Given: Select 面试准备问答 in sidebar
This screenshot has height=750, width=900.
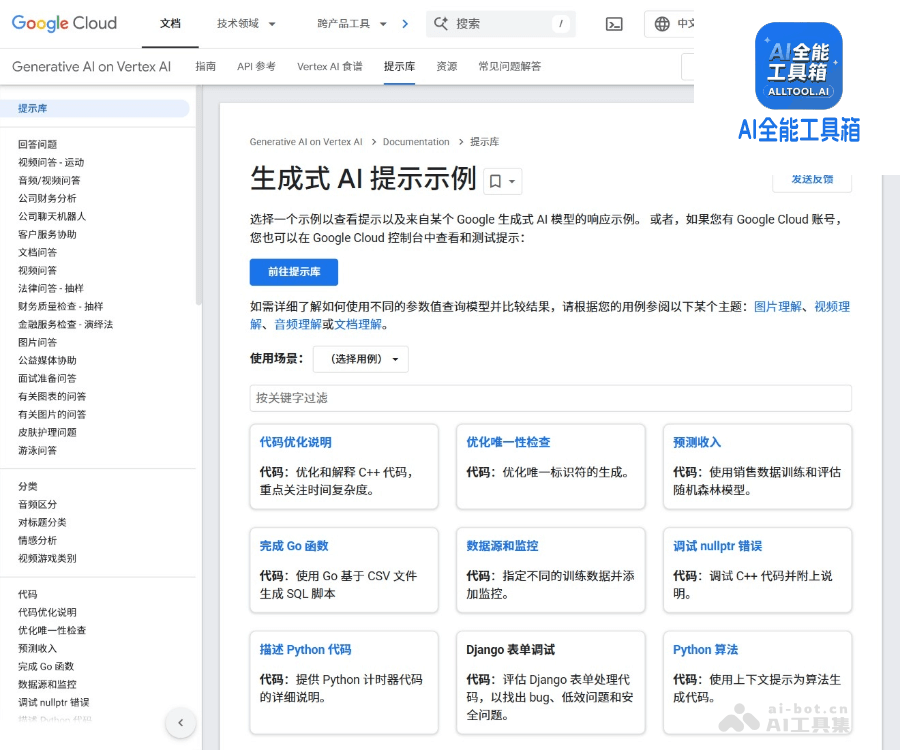Looking at the screenshot, I should 47,378.
